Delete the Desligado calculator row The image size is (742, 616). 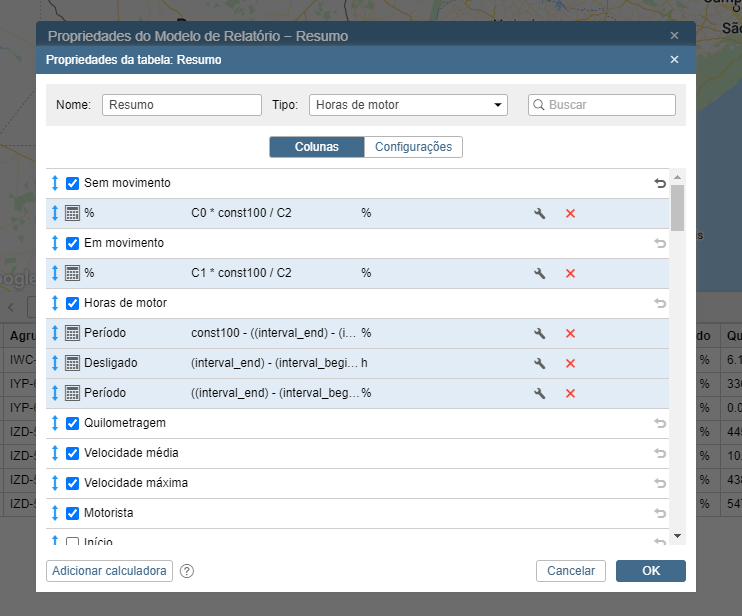570,364
